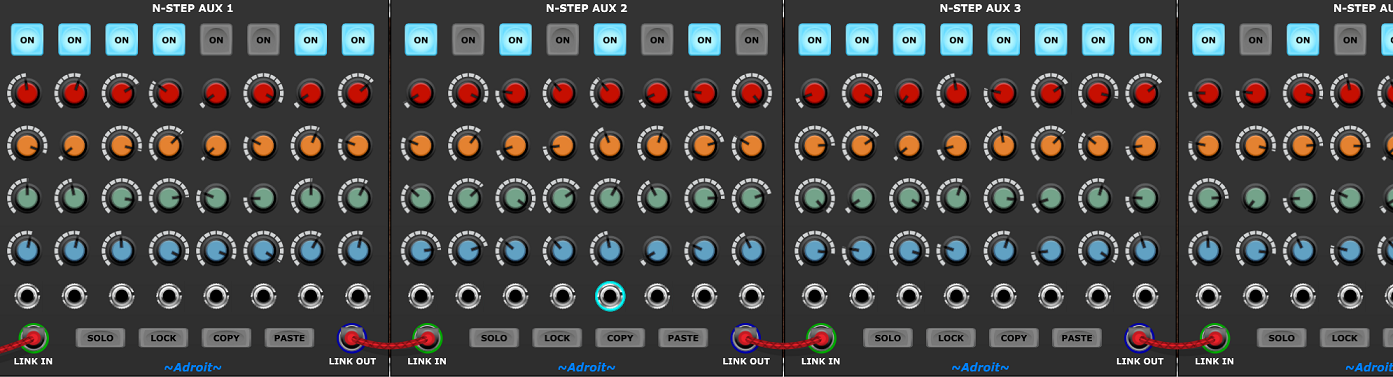Click PASTE on N-STEP AUX 1
This screenshot has width=1393, height=377.
click(x=289, y=338)
